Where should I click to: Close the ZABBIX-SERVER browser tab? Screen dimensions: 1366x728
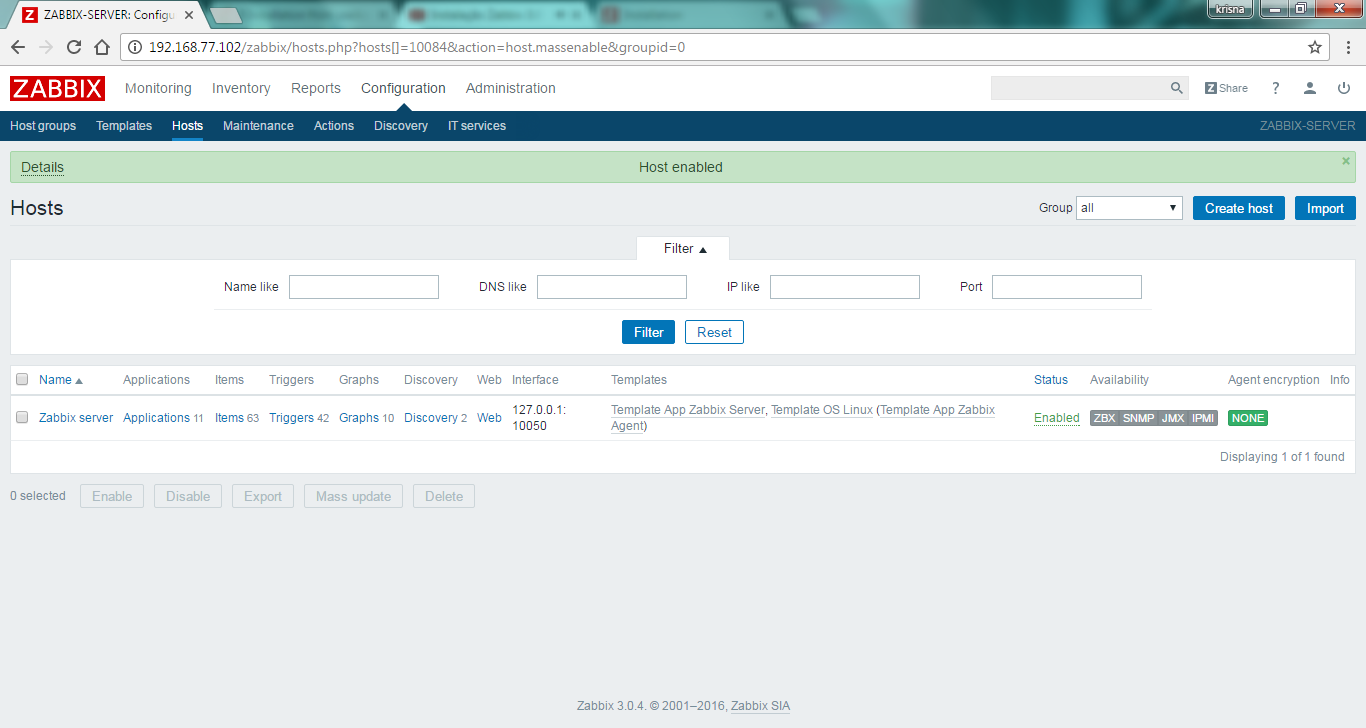click(189, 15)
